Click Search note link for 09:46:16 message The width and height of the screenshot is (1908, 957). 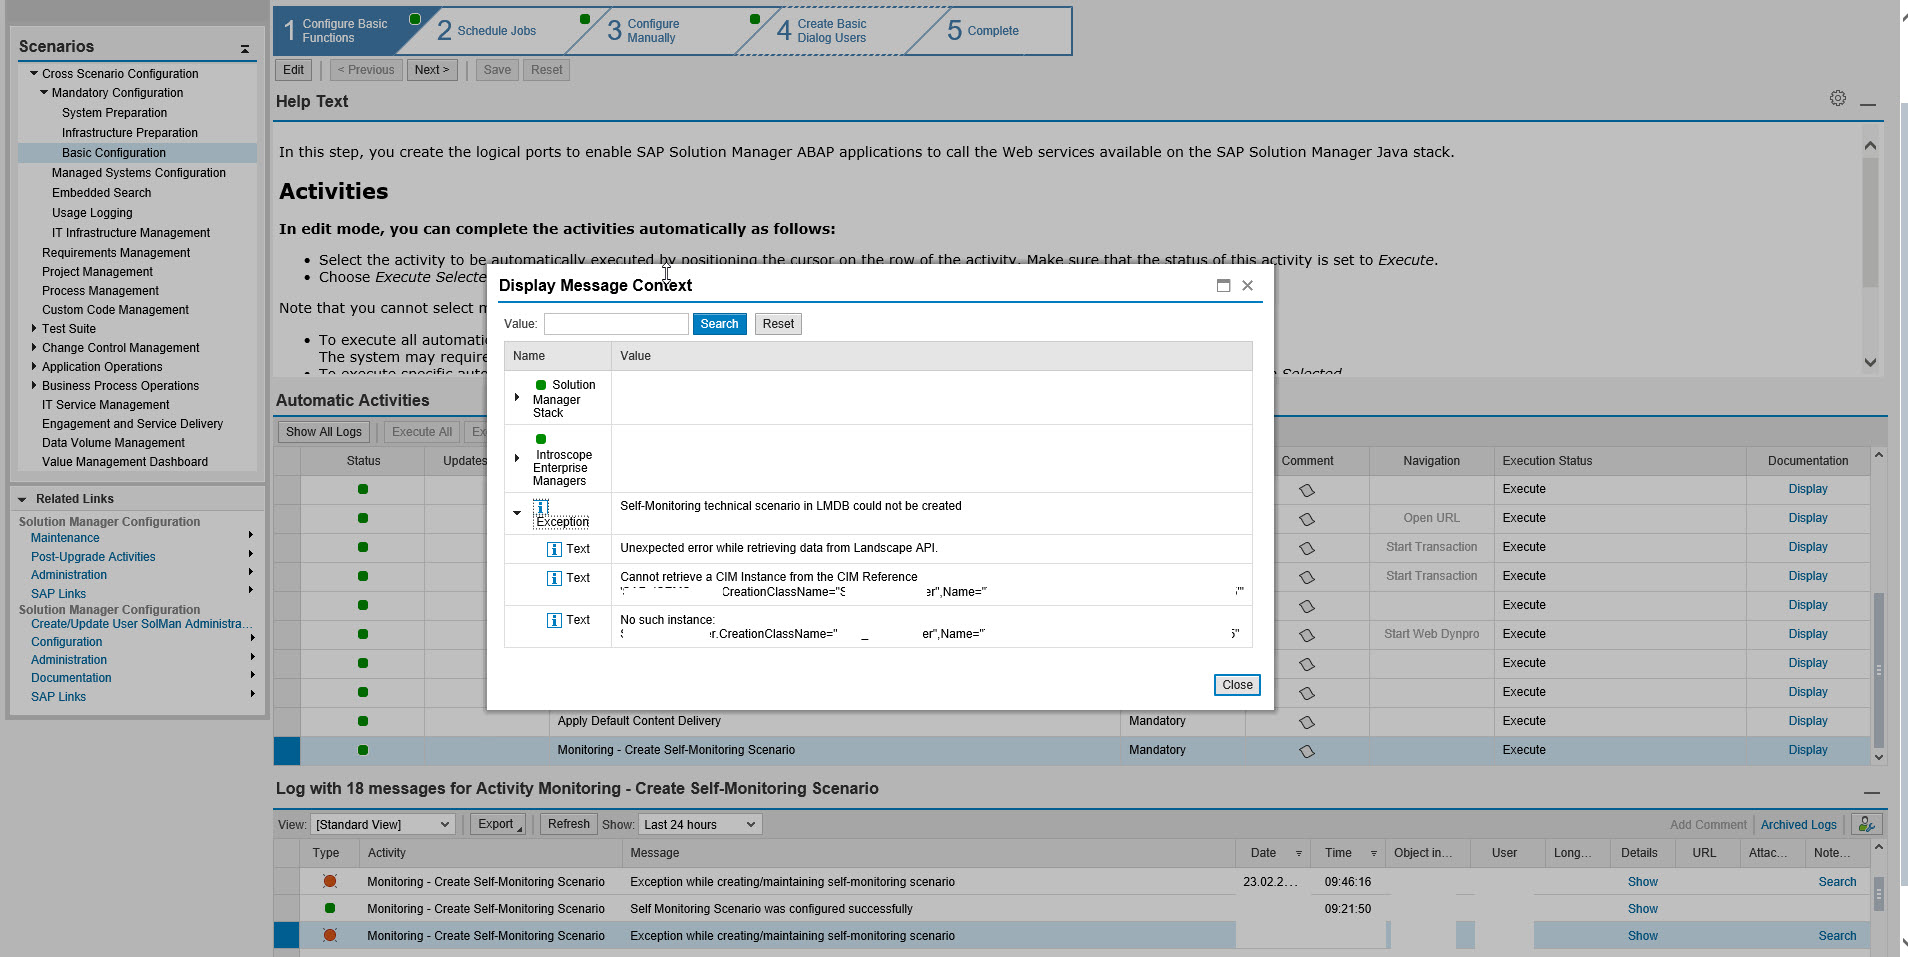click(1837, 882)
